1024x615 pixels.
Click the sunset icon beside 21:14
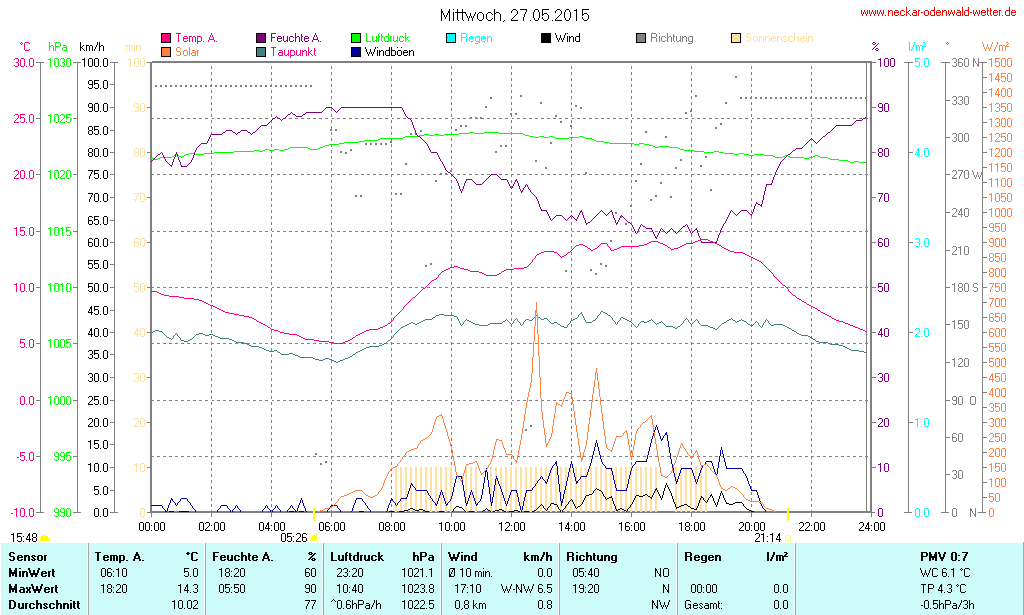[788, 537]
